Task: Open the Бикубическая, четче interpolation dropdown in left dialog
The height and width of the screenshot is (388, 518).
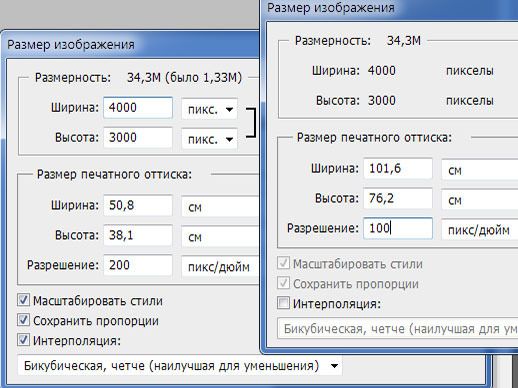Action: [x=180, y=366]
